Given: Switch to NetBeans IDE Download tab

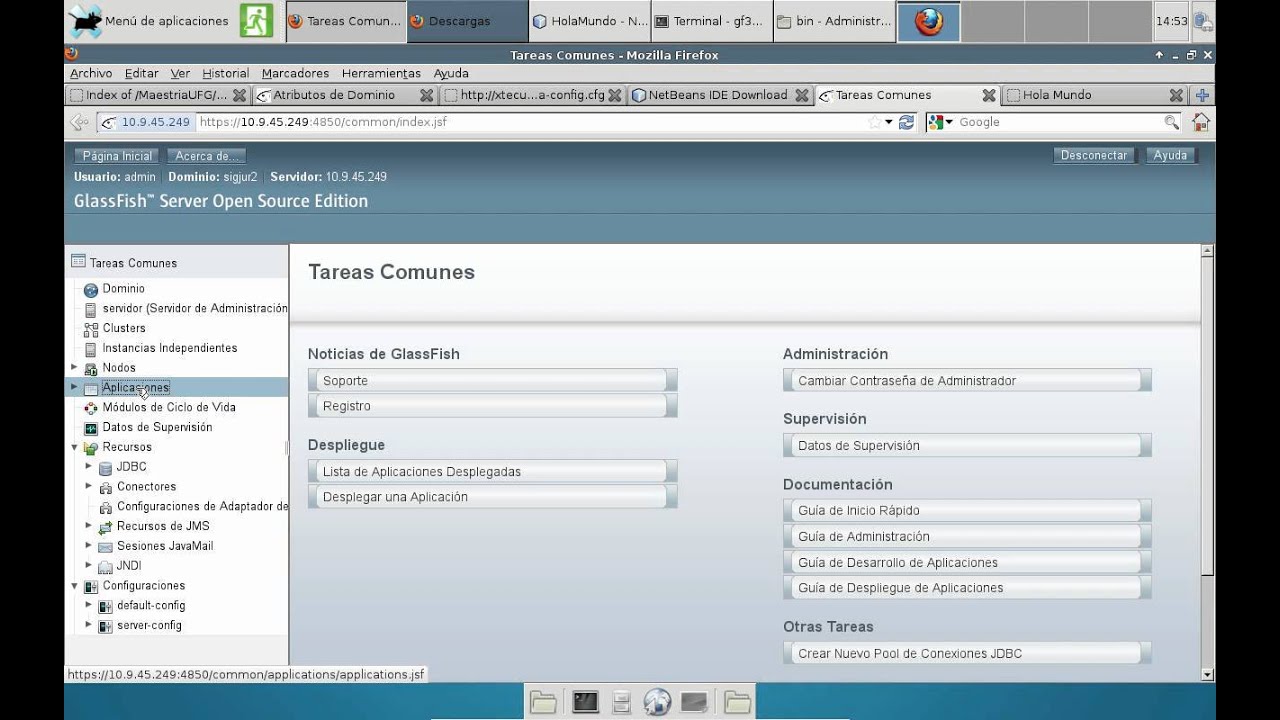Looking at the screenshot, I should (720, 95).
